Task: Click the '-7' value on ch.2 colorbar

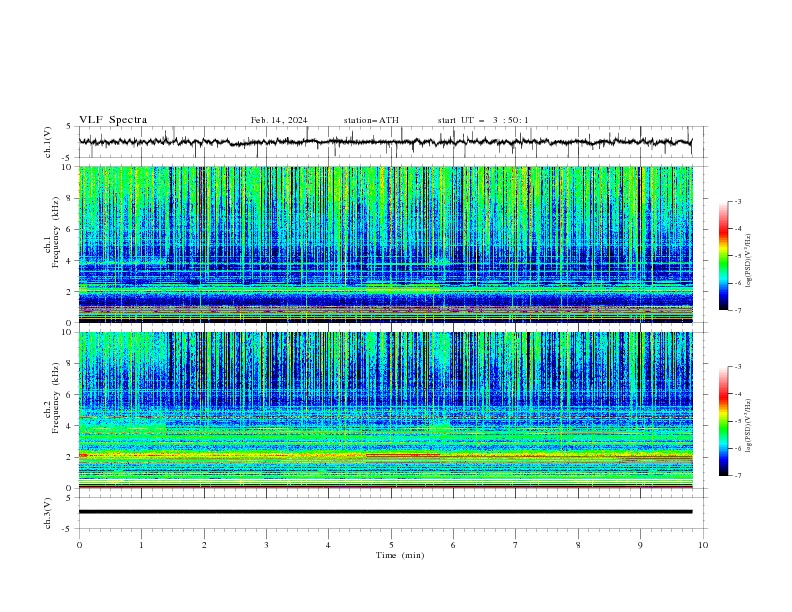Action: coord(738,476)
